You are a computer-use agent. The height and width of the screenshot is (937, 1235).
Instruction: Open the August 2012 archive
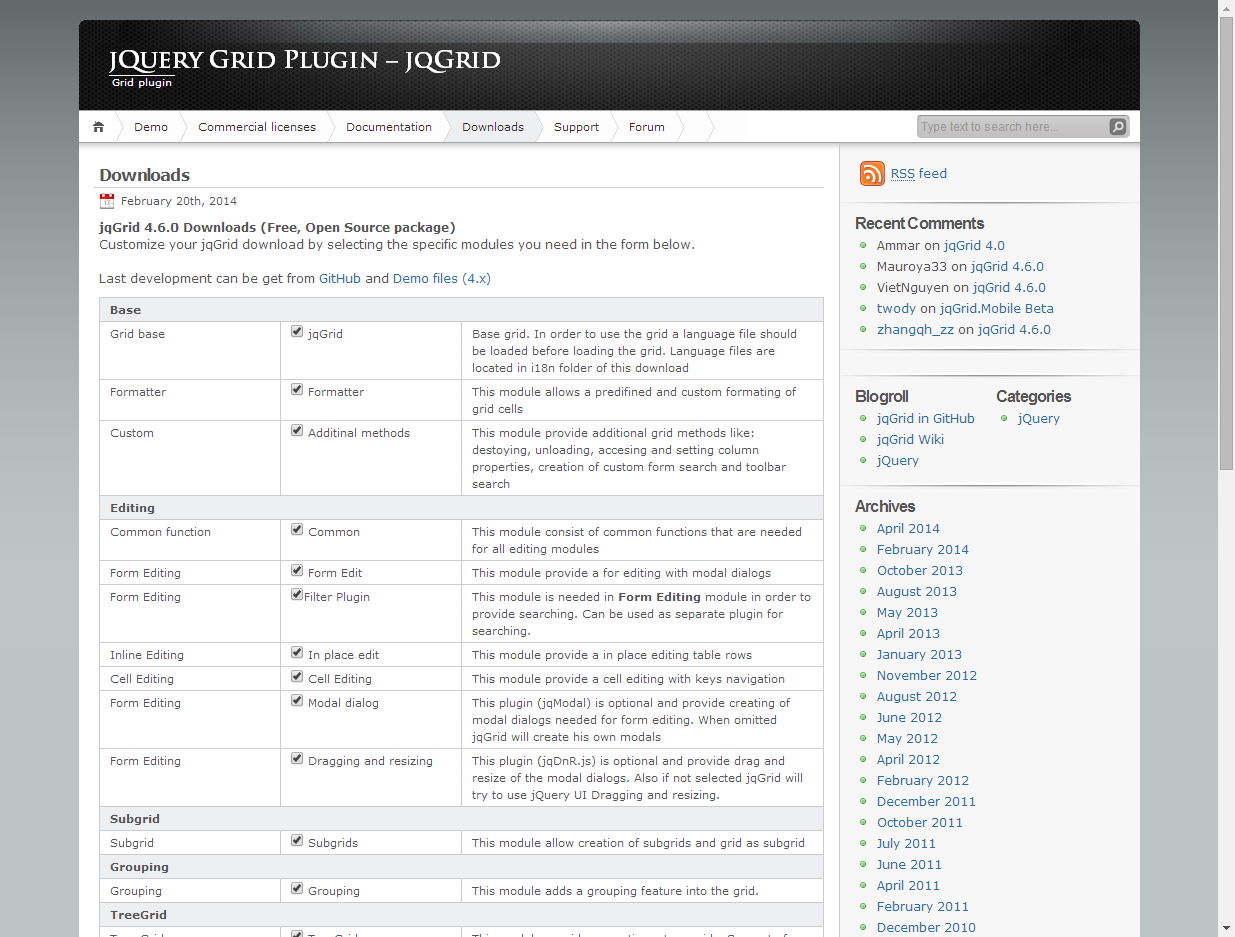tap(917, 697)
